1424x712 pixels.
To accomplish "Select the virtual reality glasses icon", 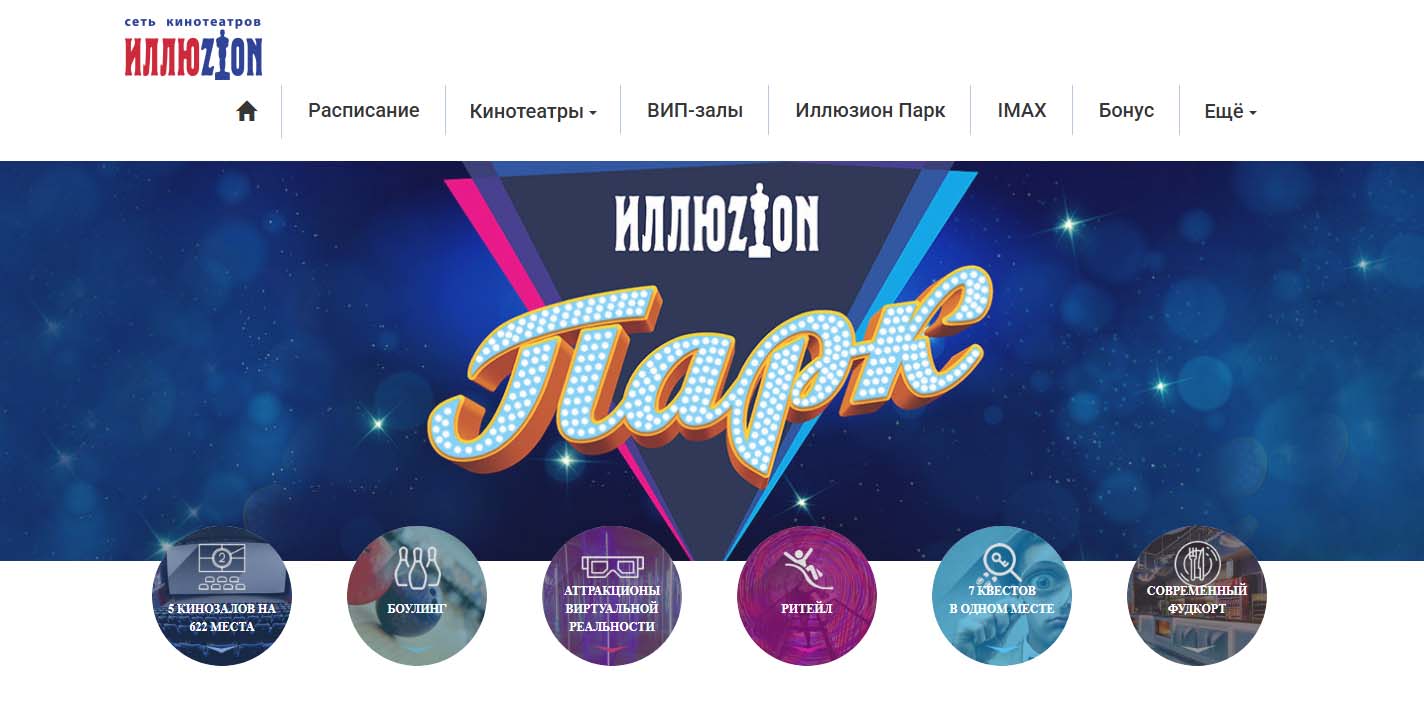I will [612, 566].
